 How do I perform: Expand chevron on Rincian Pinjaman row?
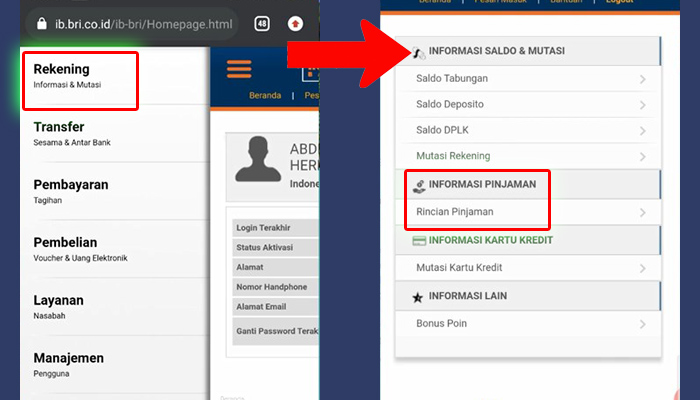(642, 213)
